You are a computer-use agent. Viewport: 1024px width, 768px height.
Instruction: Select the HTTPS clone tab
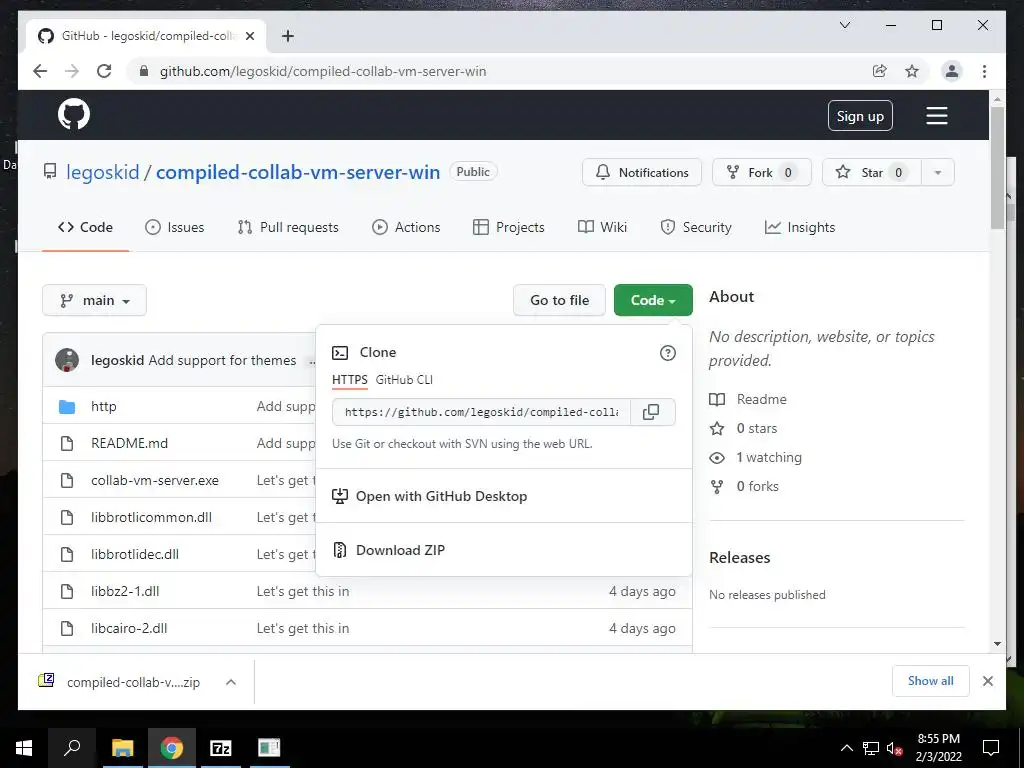click(349, 380)
